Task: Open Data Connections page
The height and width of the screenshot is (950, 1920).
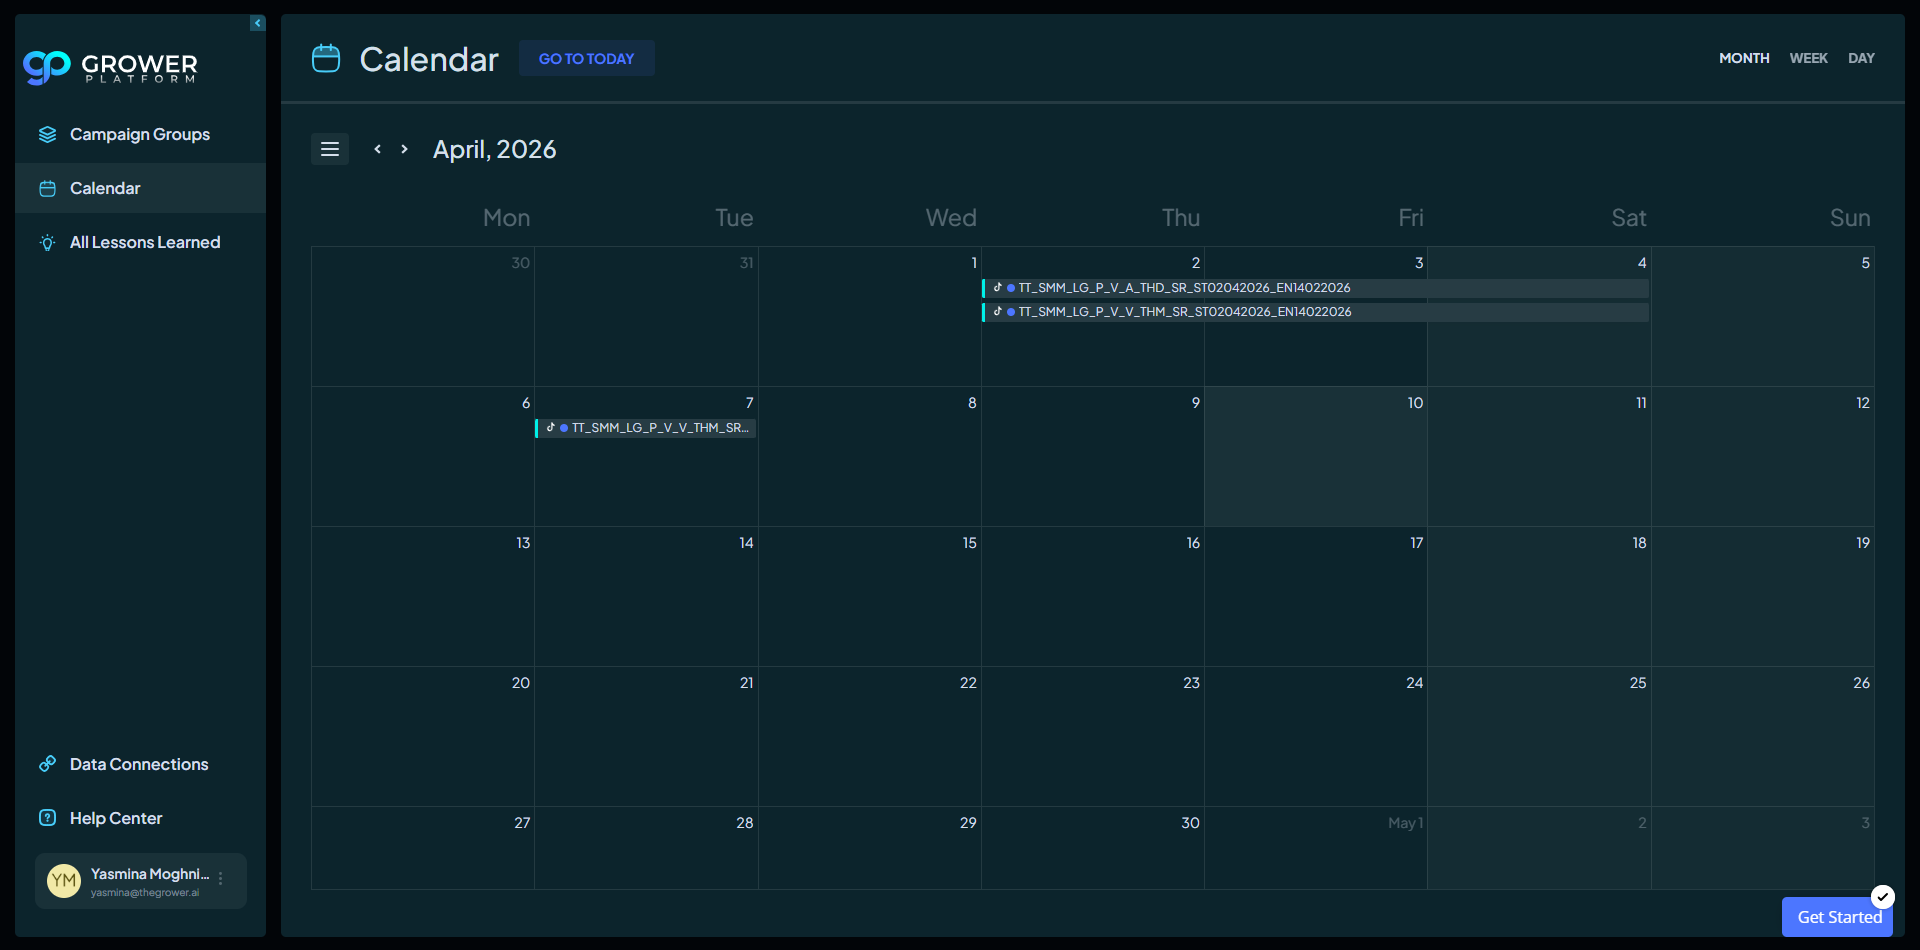Action: pyautogui.click(x=140, y=764)
